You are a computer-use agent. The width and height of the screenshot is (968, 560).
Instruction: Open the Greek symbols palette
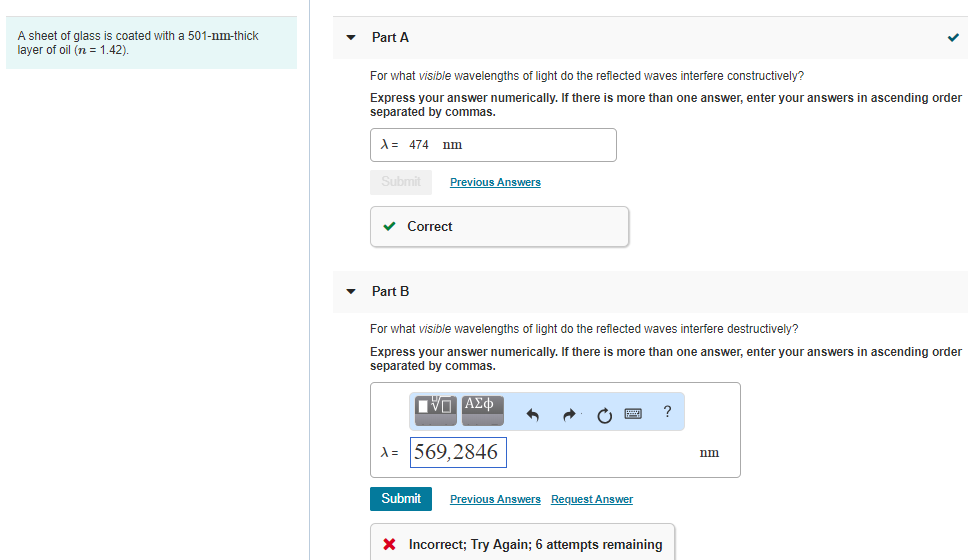(483, 411)
